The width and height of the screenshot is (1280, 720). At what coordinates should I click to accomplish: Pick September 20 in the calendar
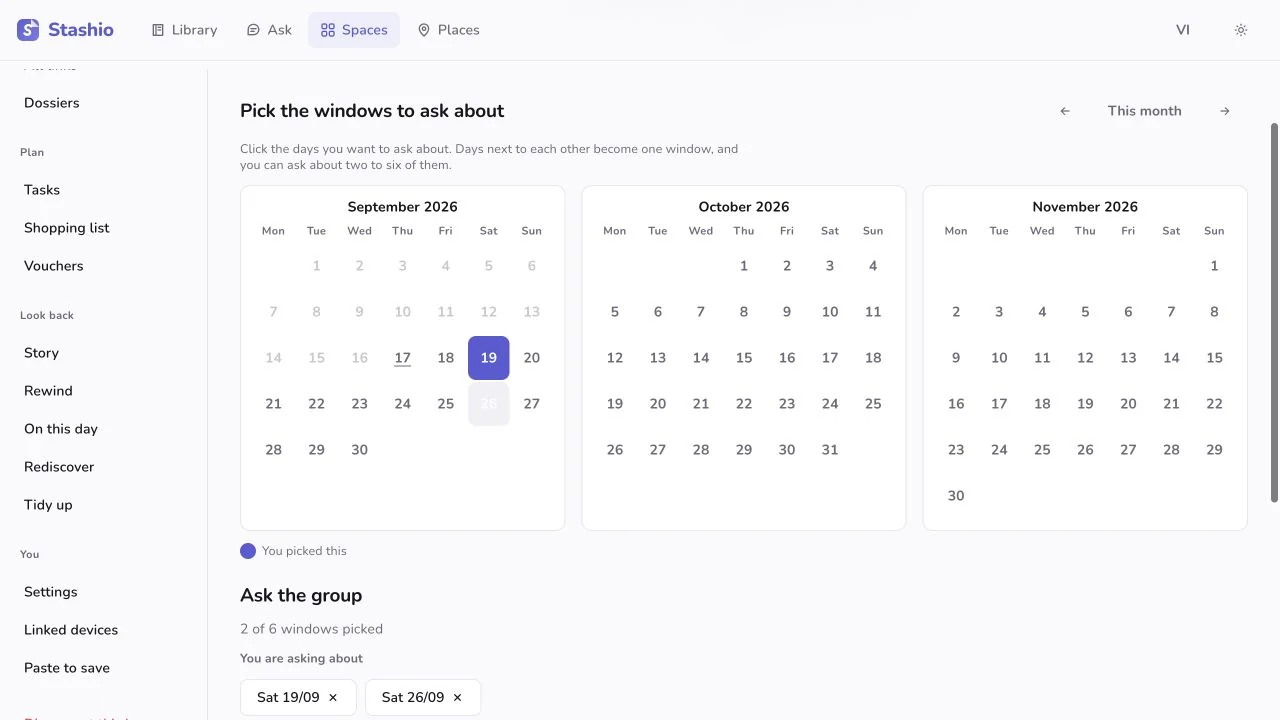click(x=532, y=358)
